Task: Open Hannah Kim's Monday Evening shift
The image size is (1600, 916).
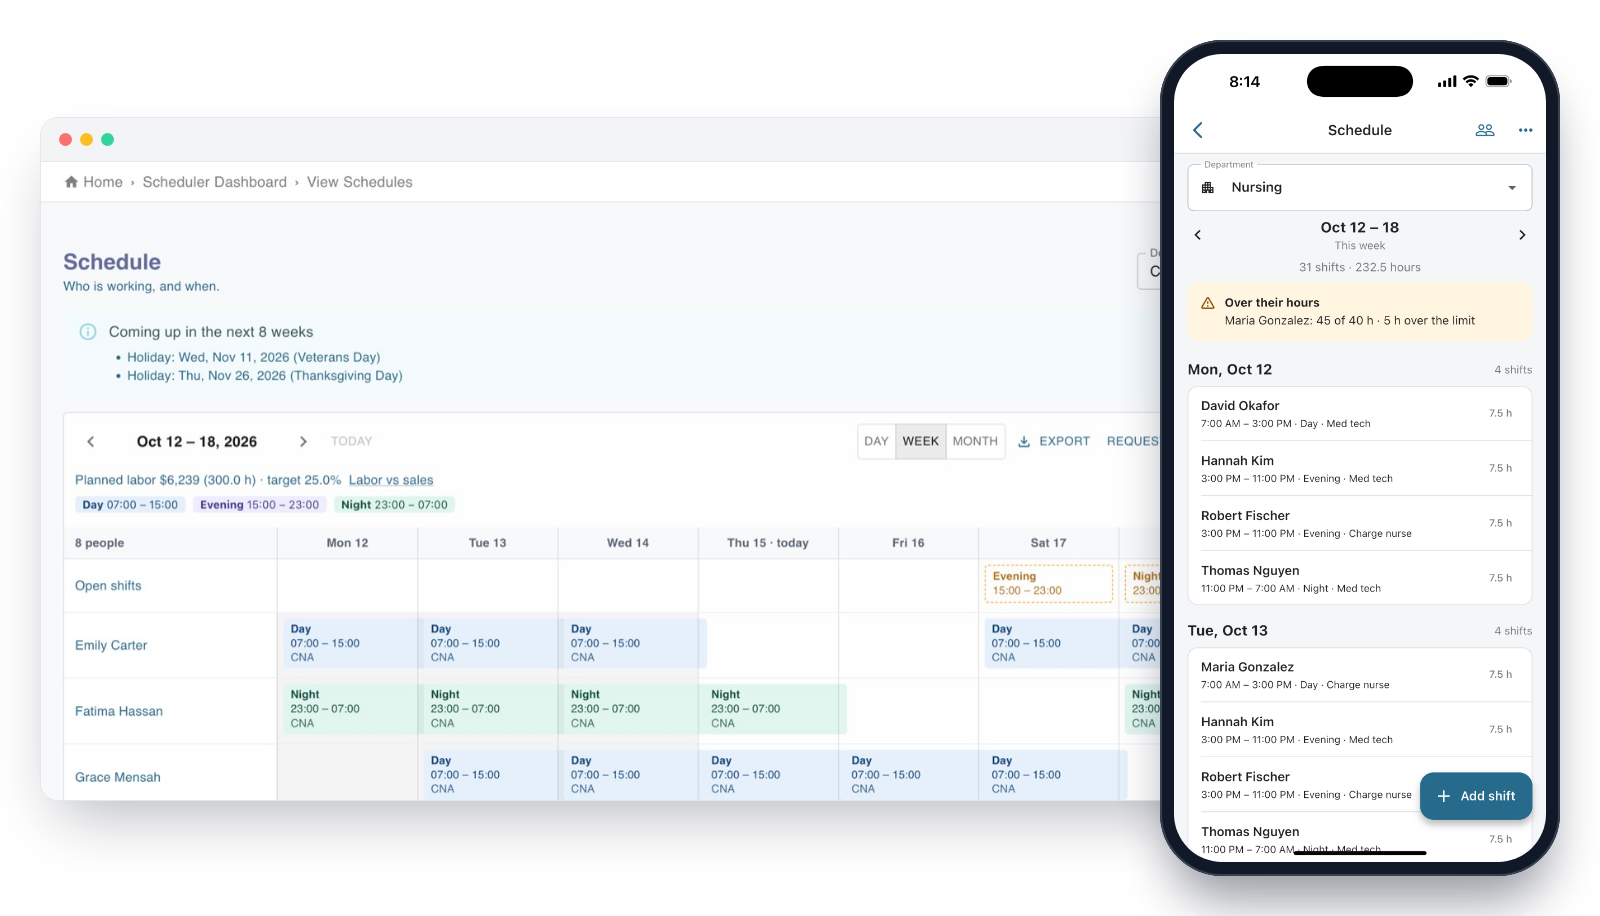Action: pyautogui.click(x=1360, y=469)
